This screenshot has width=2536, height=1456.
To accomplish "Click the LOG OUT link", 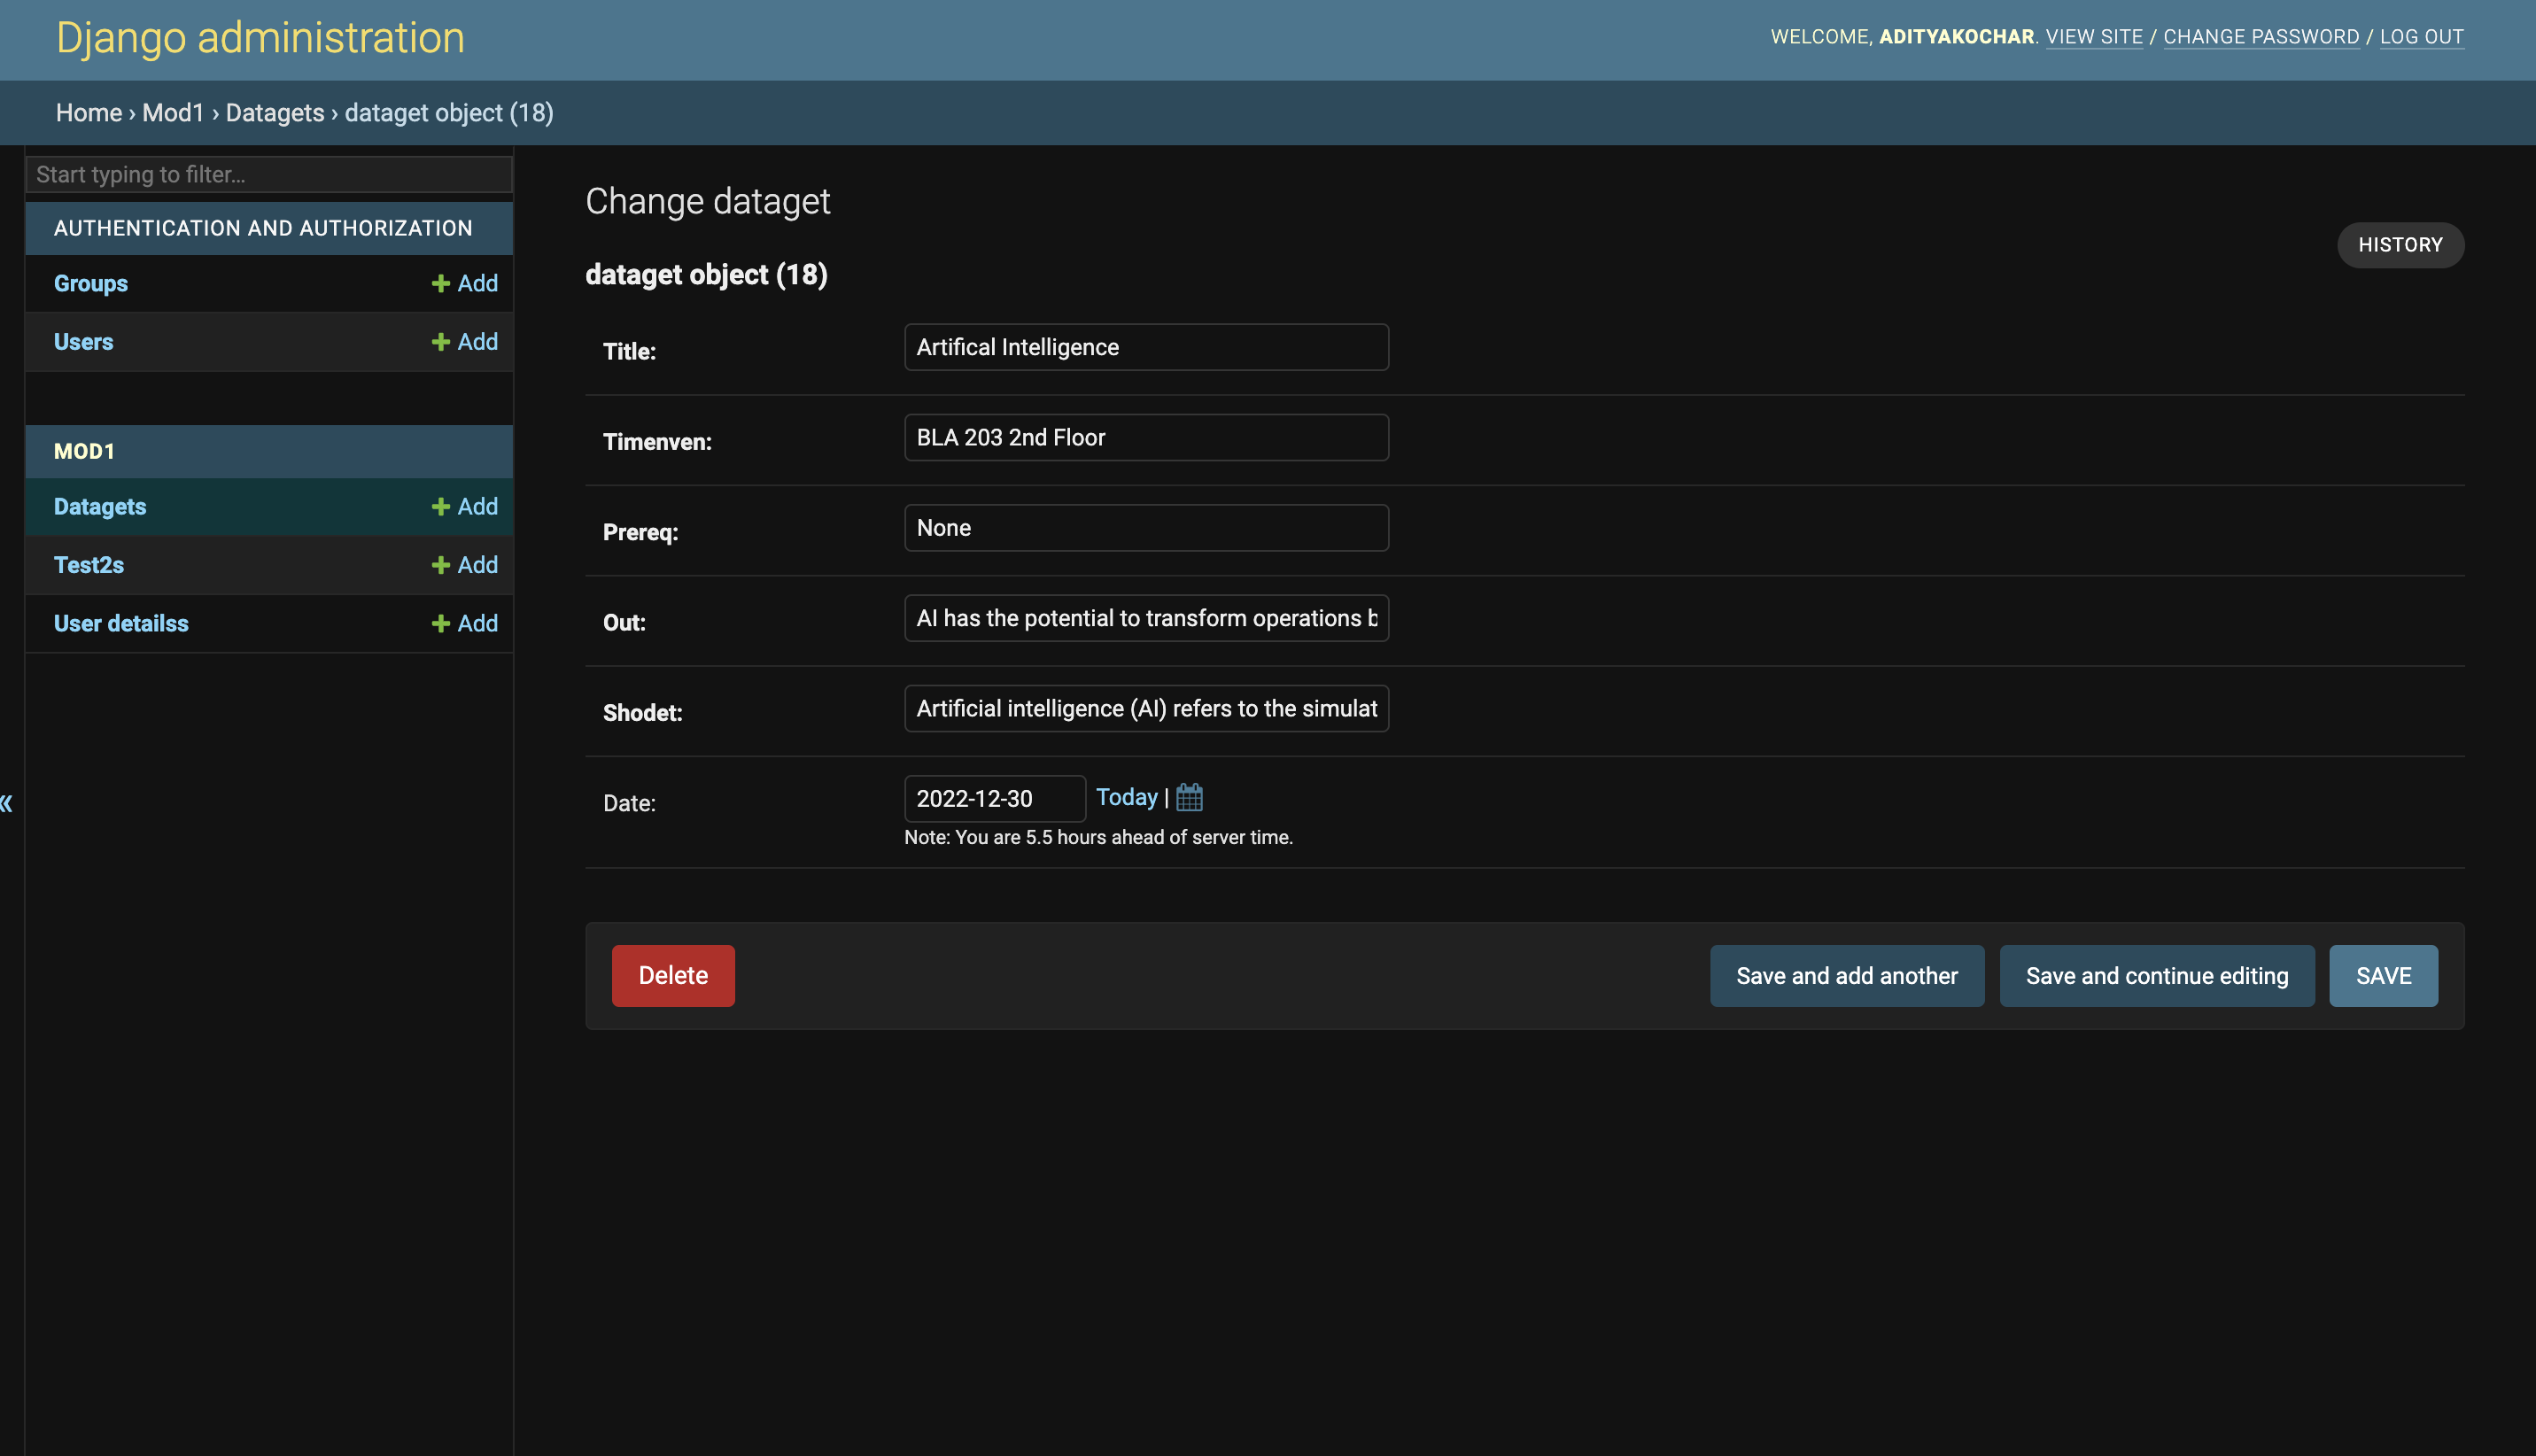I will click(2422, 36).
